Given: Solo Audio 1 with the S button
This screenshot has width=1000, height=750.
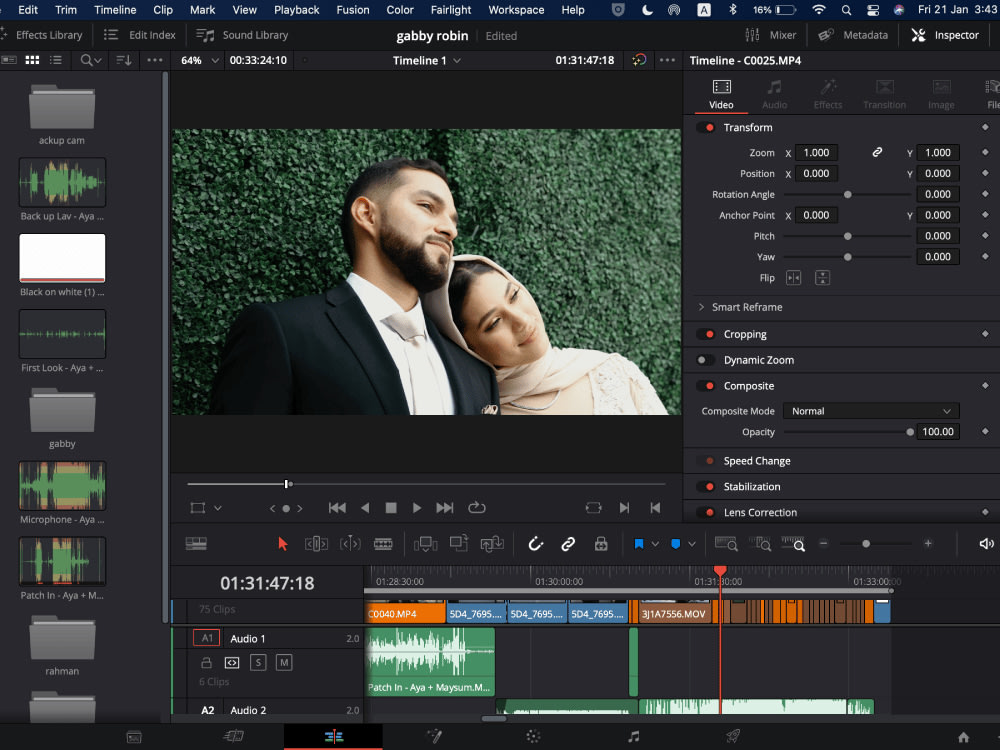Looking at the screenshot, I should 258,662.
